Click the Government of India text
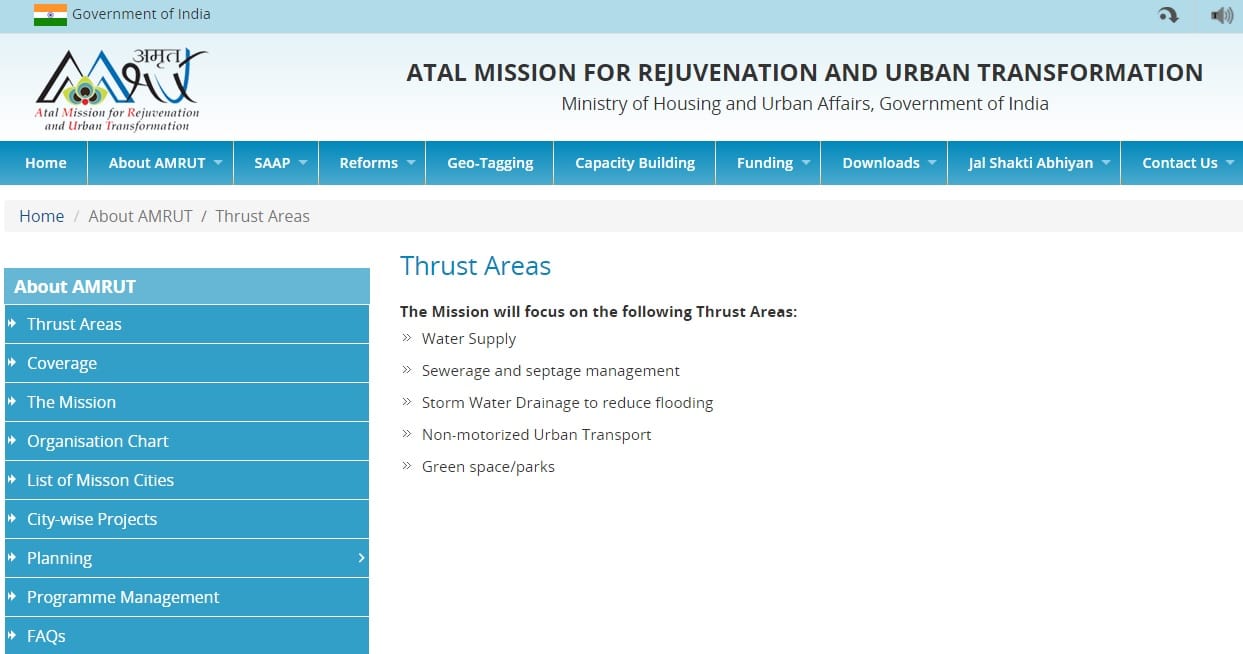Viewport: 1243px width, 654px height. [141, 14]
